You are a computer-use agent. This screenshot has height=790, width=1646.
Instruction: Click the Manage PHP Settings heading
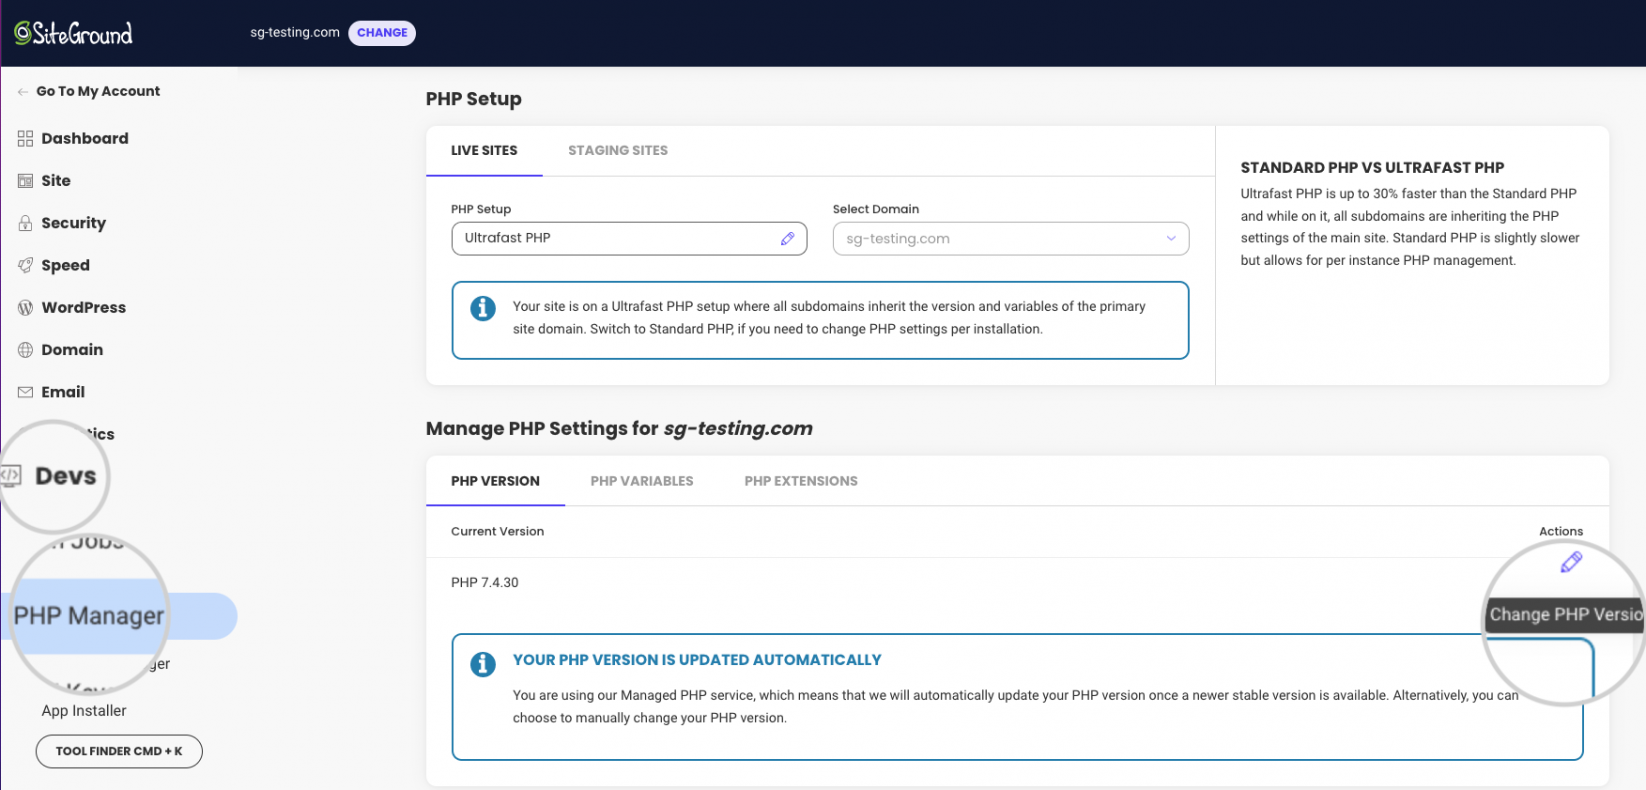619,429
